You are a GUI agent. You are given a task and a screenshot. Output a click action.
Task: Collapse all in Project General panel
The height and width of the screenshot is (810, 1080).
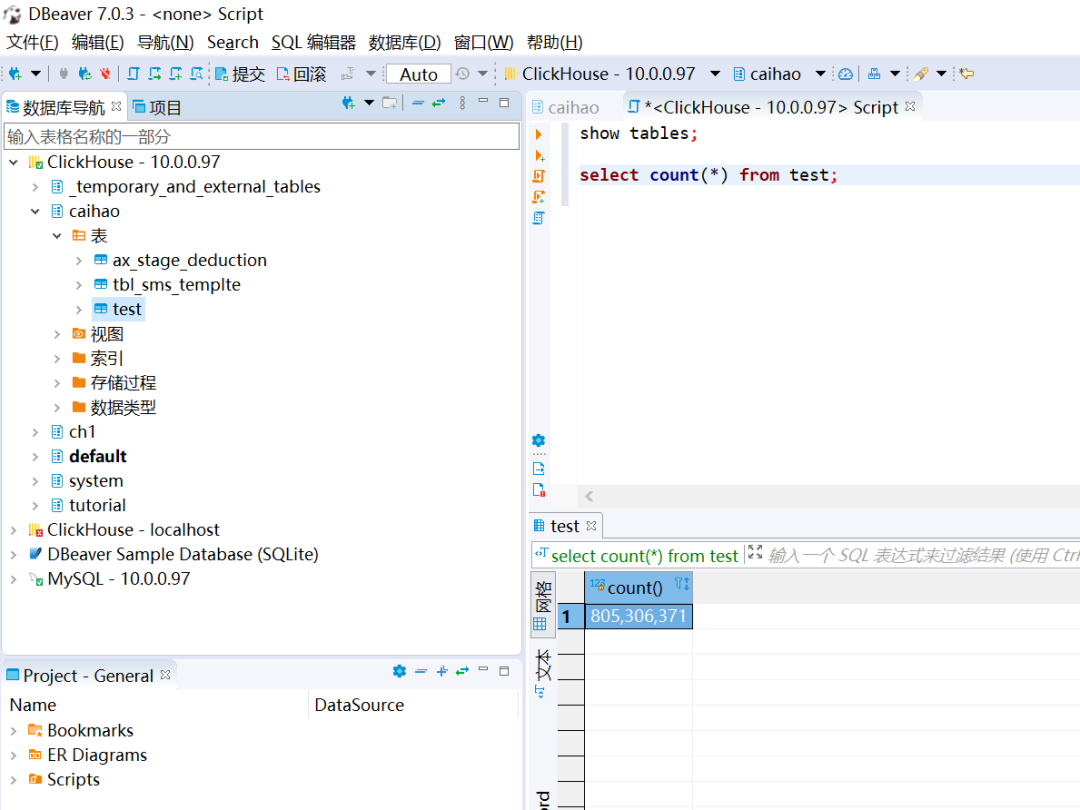[421, 671]
